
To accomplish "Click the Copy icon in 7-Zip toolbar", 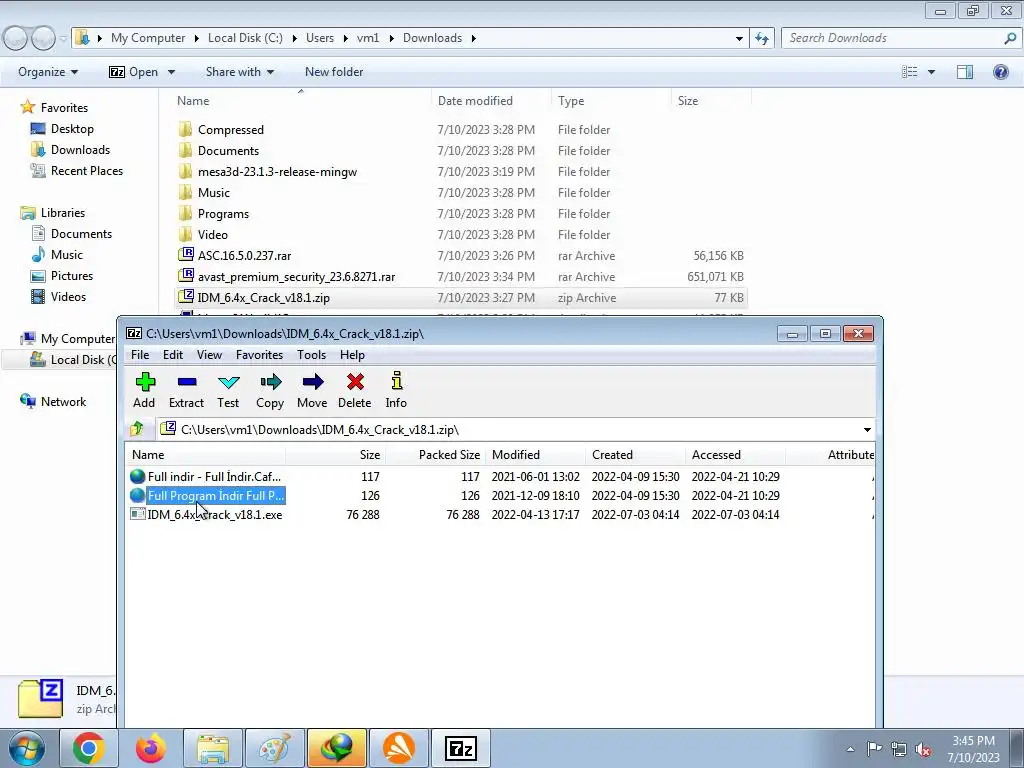I will [x=270, y=382].
